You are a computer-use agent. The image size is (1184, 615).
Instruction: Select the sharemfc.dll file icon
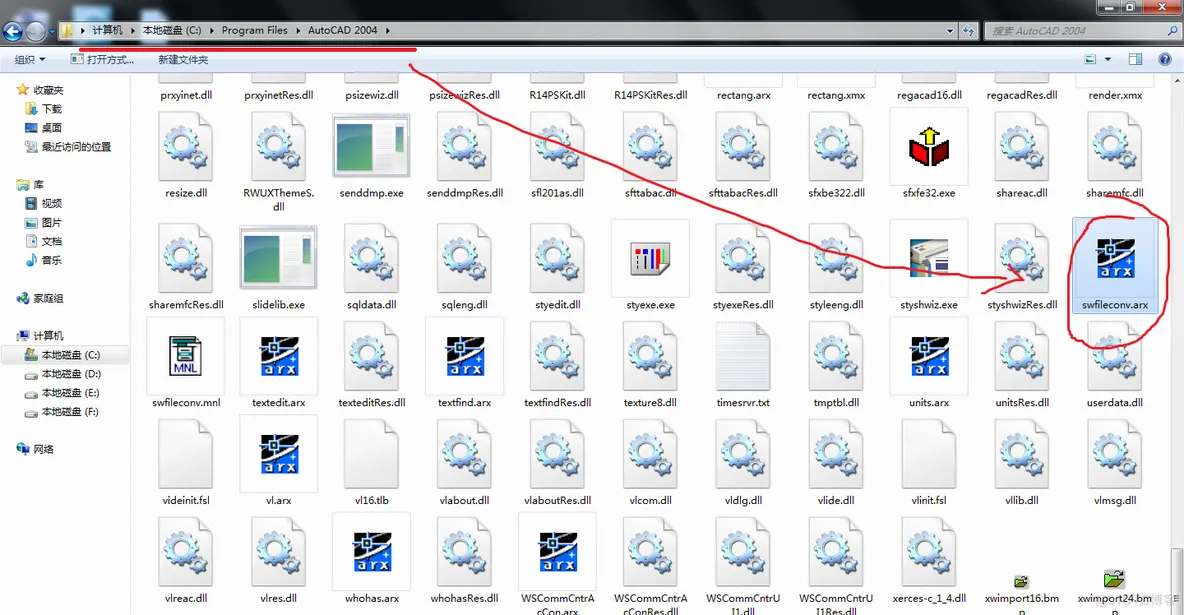(x=1115, y=147)
